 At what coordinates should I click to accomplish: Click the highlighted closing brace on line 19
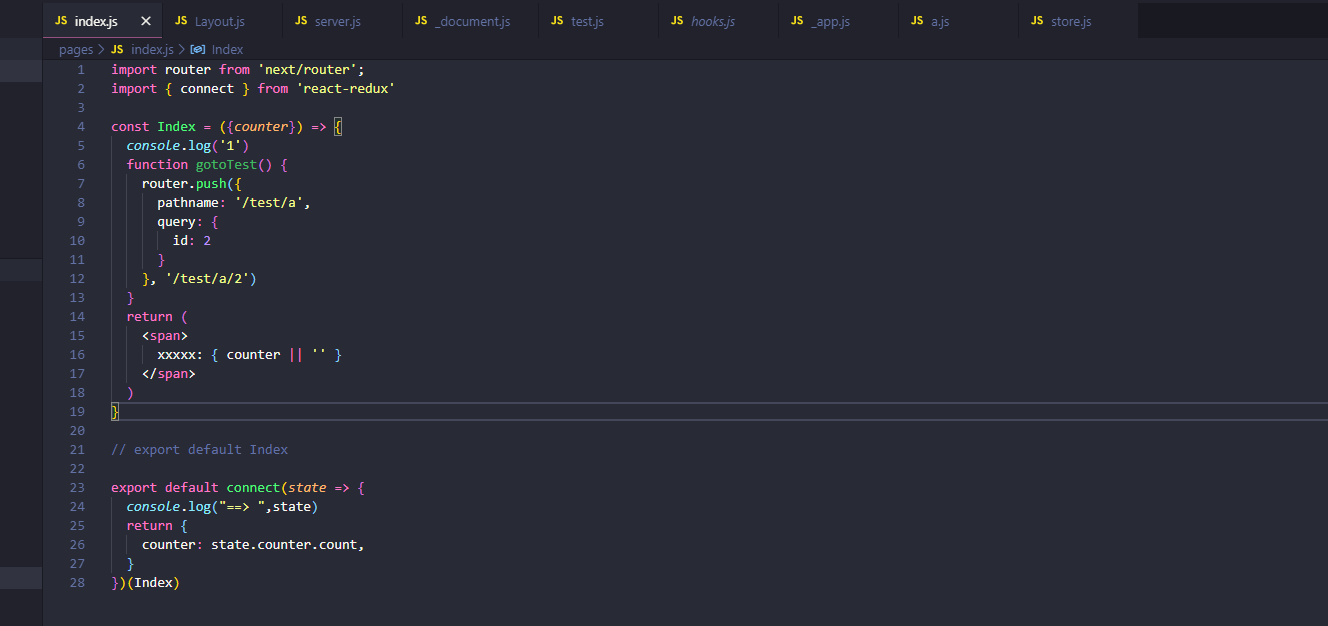point(115,412)
